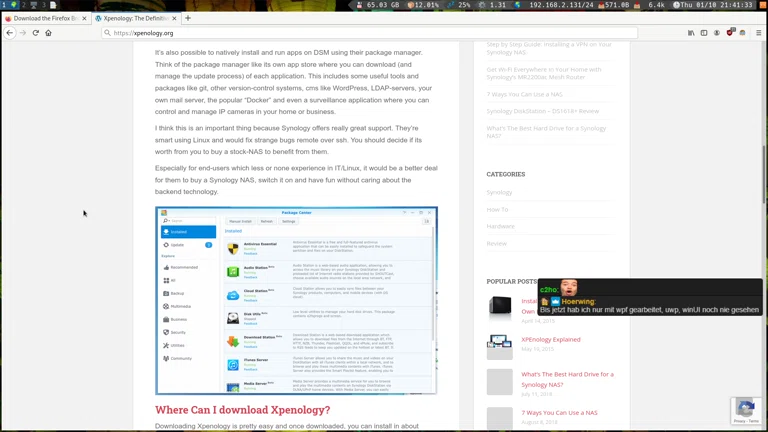Click the page's vertical scrollbar
768x432 pixels.
coord(764,200)
